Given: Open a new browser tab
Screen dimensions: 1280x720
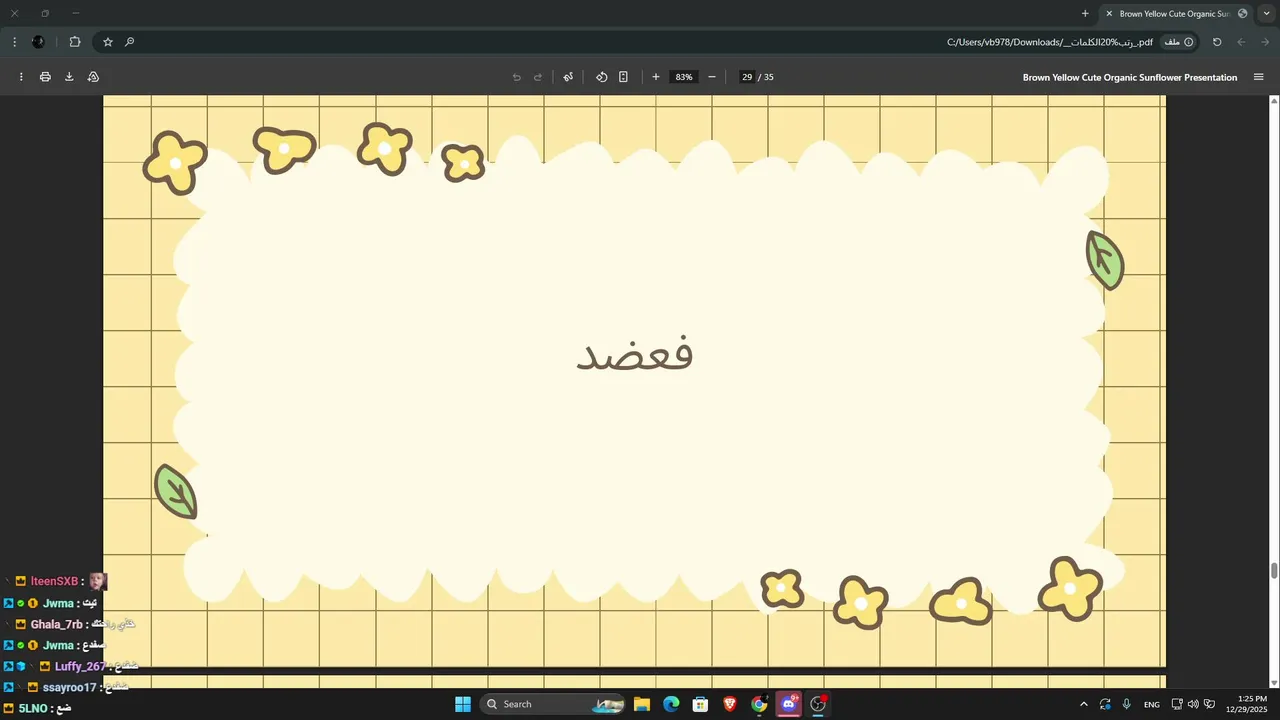Looking at the screenshot, I should coord(1085,14).
